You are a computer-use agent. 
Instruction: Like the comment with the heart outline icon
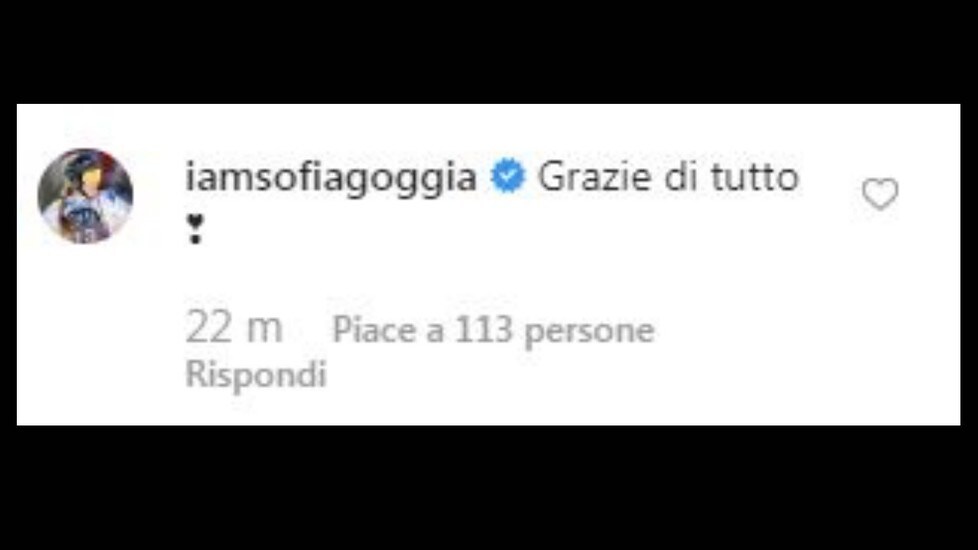tap(880, 194)
